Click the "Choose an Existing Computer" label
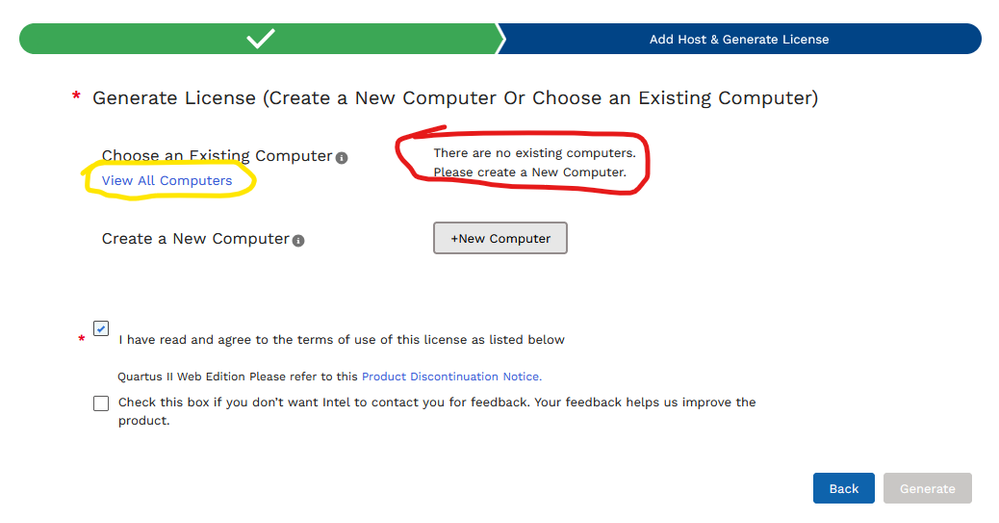 point(217,156)
